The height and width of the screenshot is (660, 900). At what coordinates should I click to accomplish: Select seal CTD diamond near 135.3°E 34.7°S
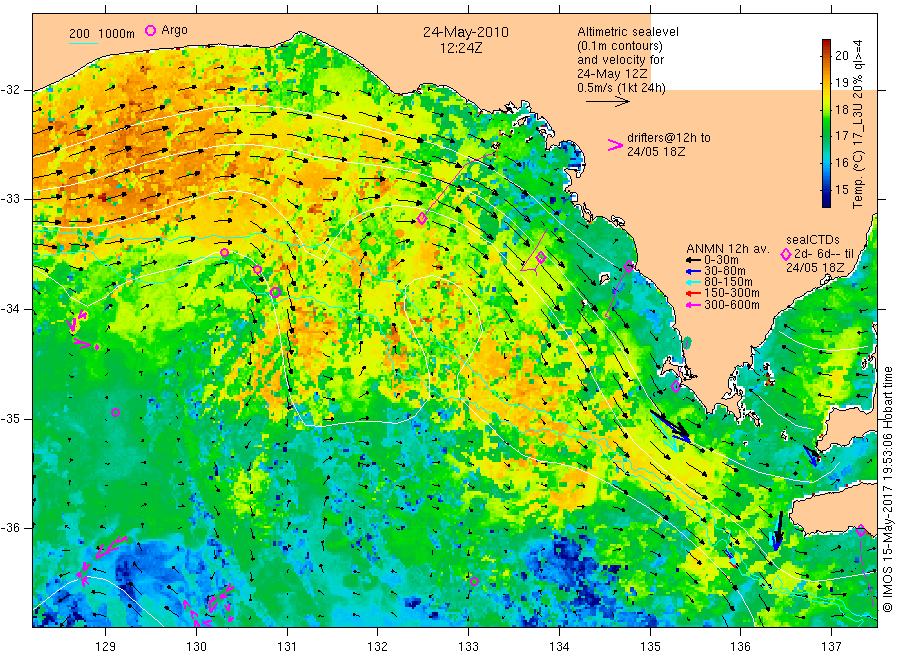tap(676, 386)
